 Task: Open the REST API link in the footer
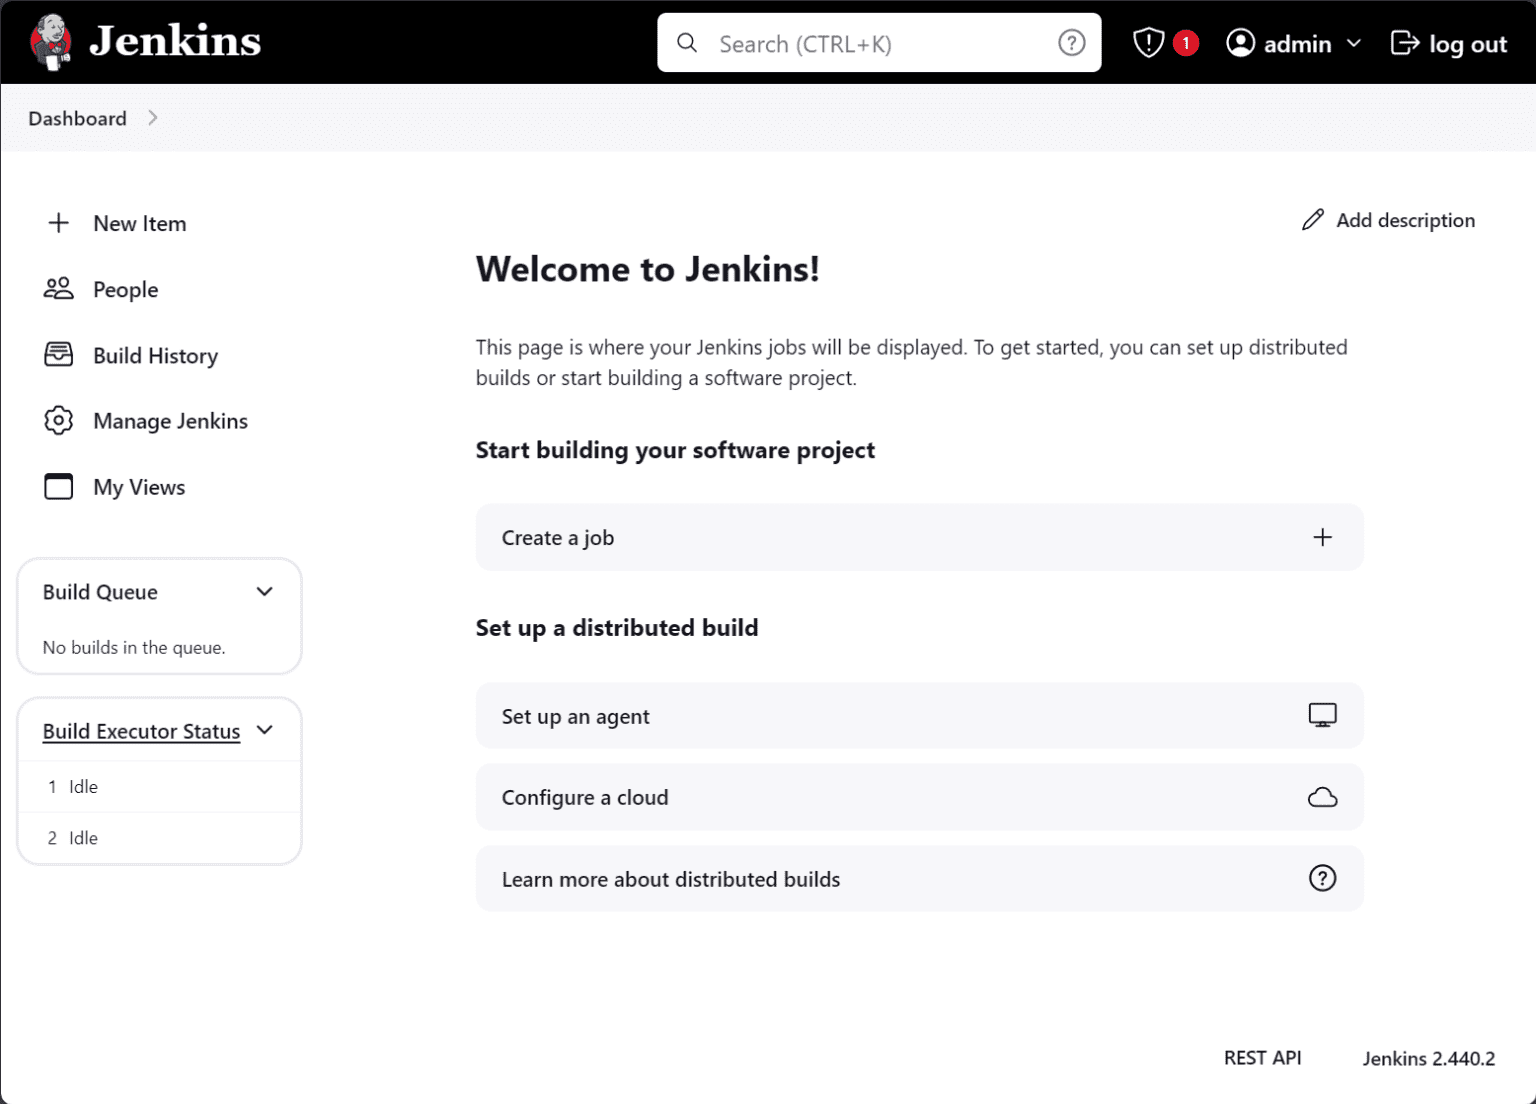click(x=1262, y=1057)
